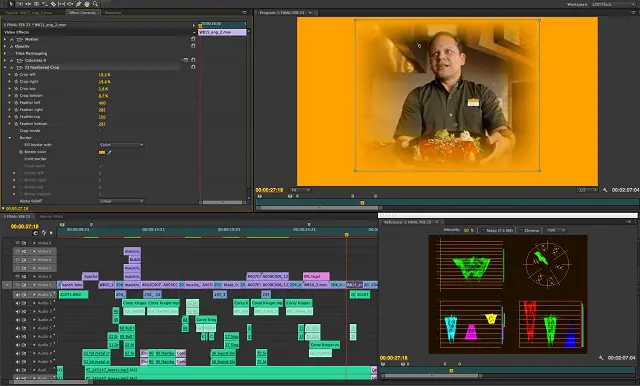Screen dimensions: 640x386
Task: Select the Zoom magnifier tool
Action: click(x=96, y=4)
